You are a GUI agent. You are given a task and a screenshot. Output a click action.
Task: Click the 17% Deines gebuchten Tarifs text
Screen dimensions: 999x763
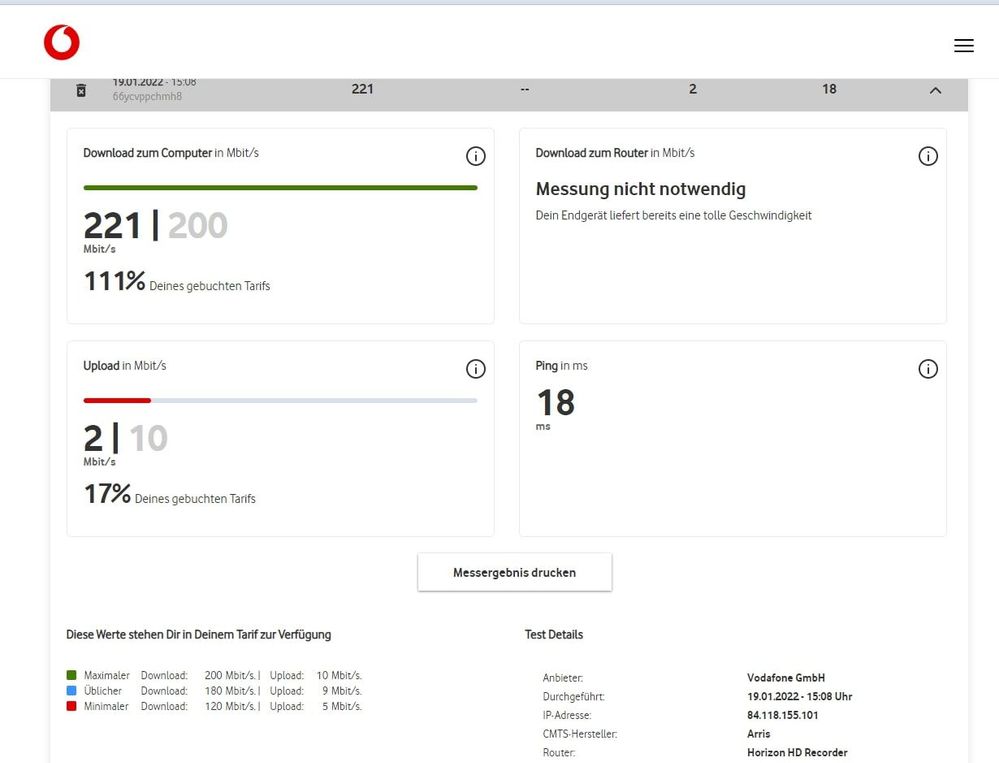(169, 494)
